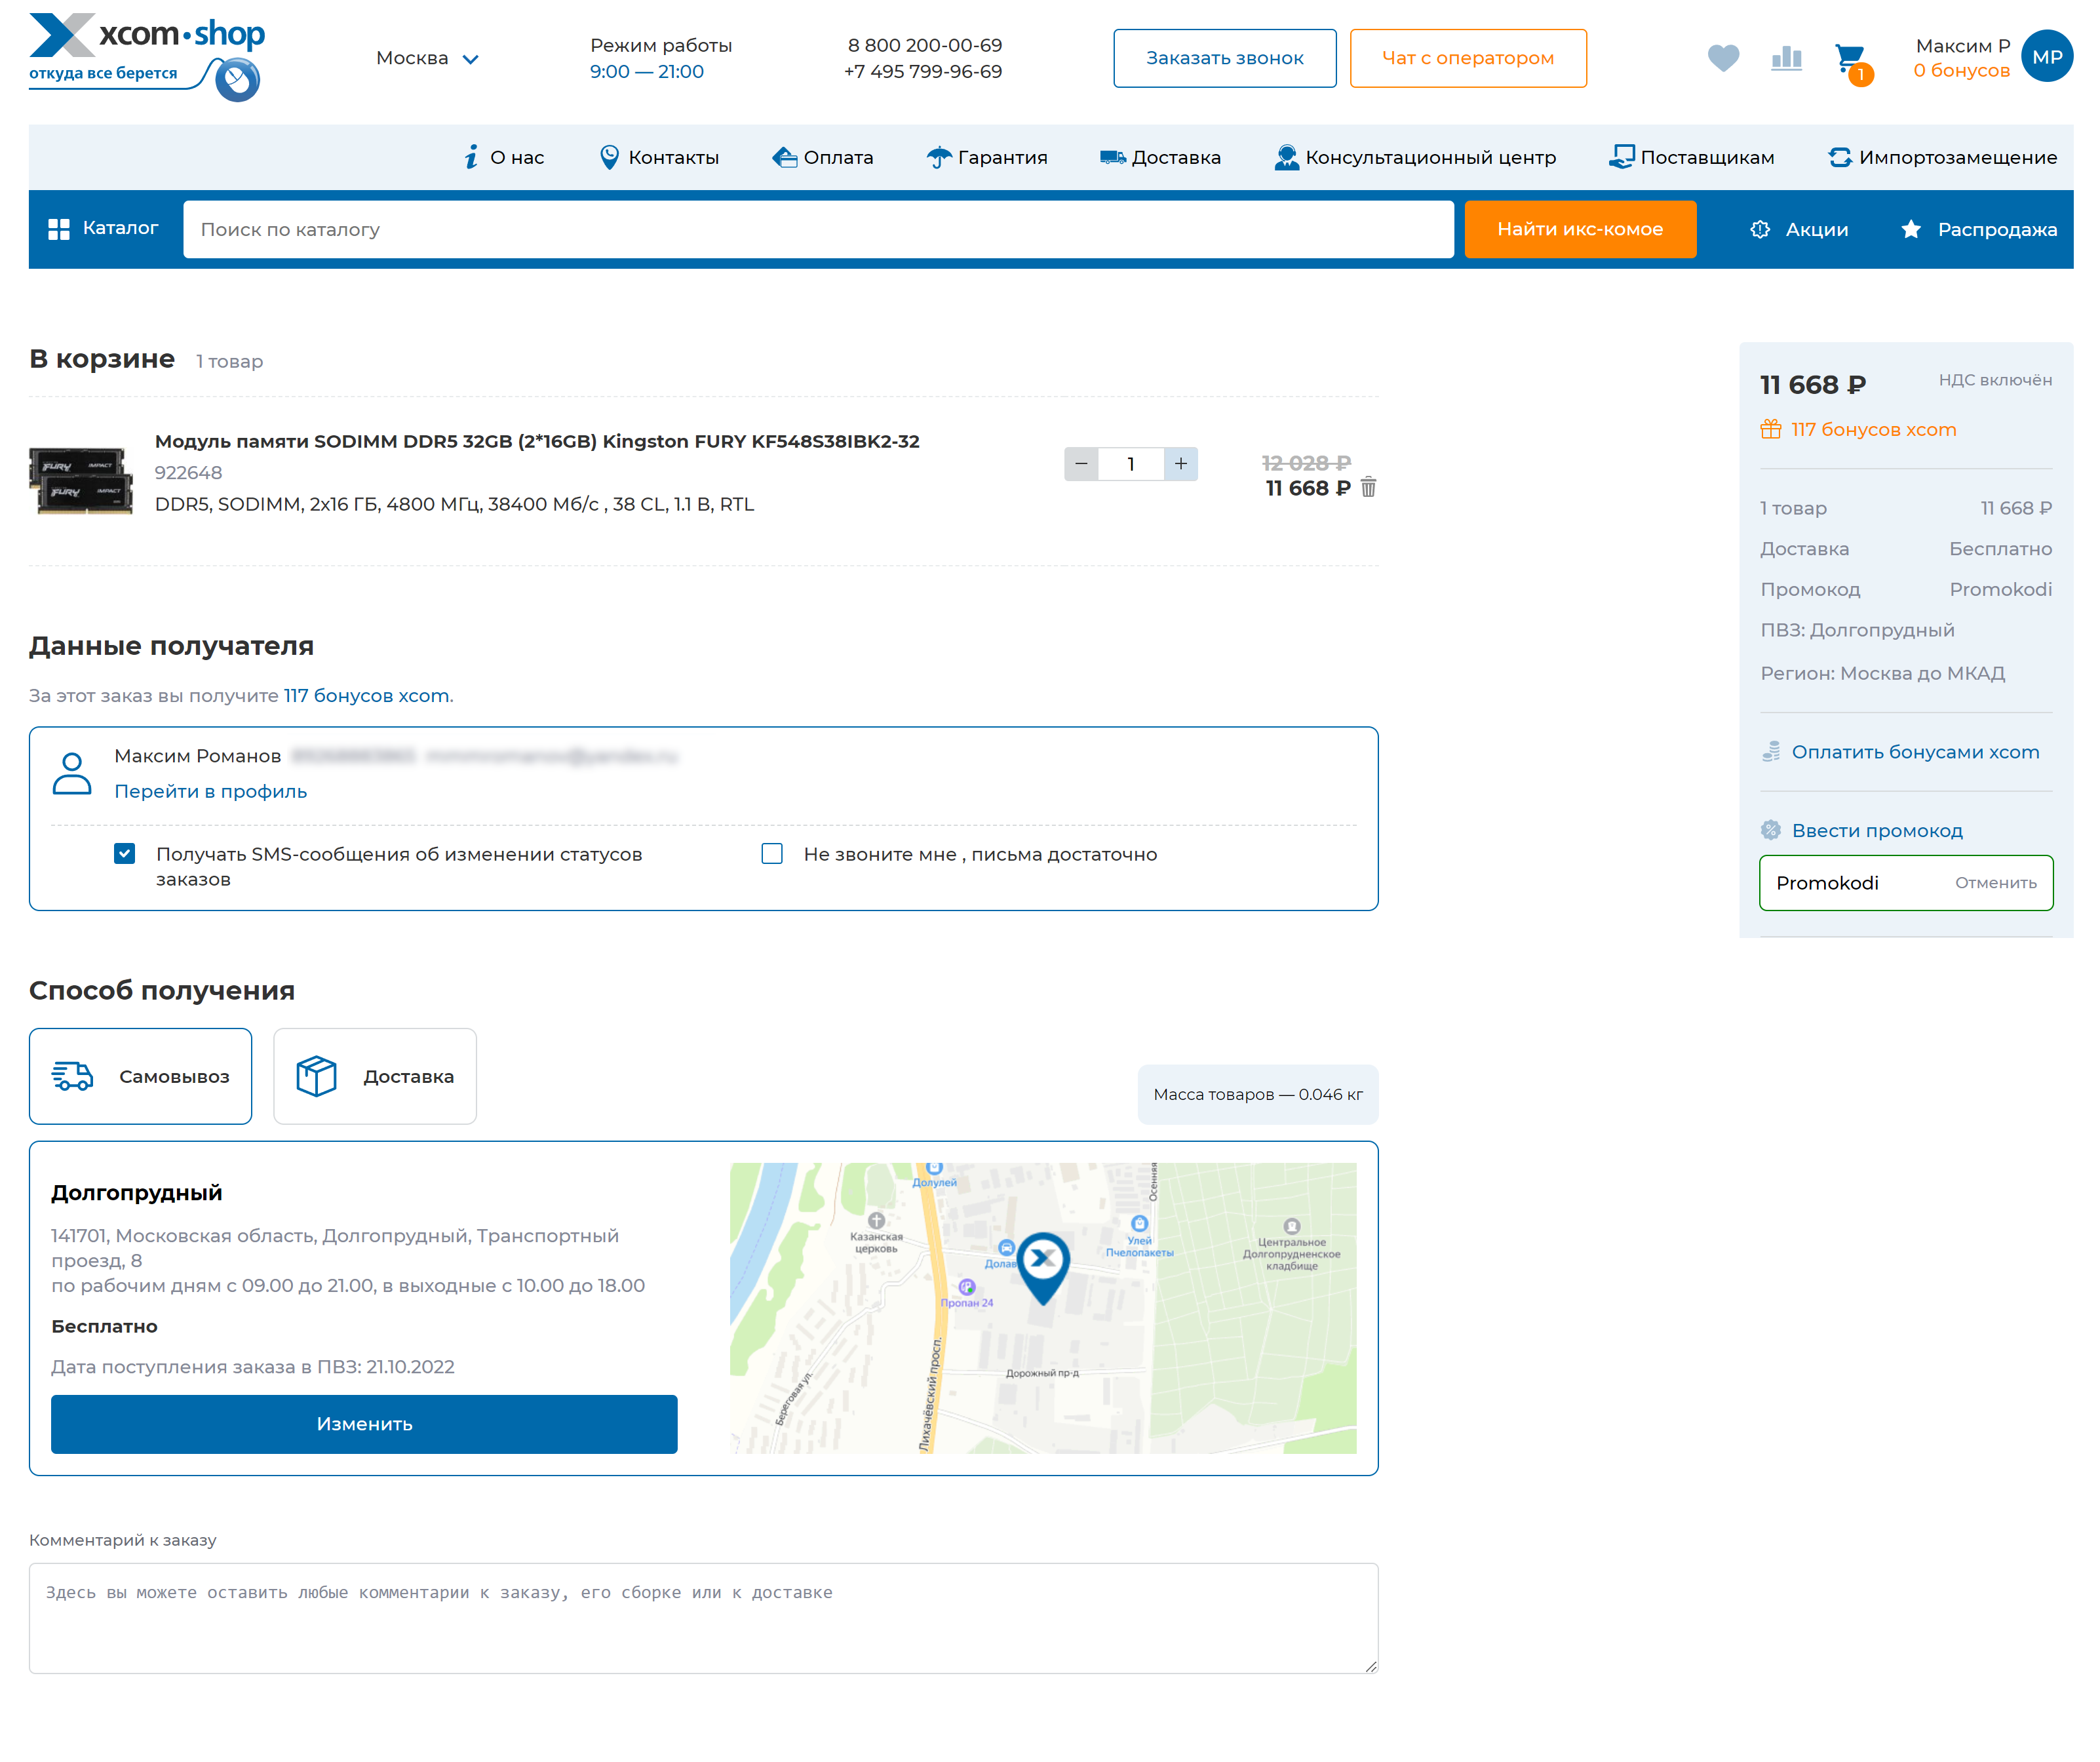
Task: Click the badge icon beside Акции
Action: [x=1760, y=229]
